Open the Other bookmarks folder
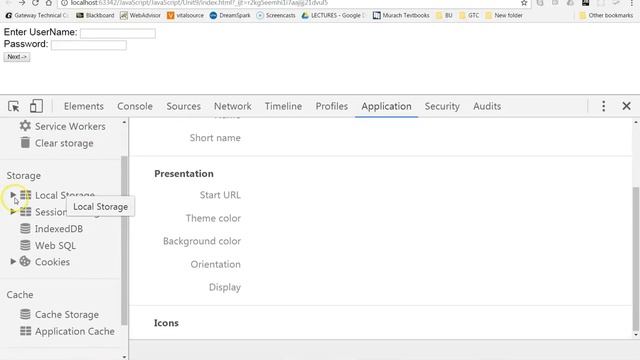The width and height of the screenshot is (640, 360). 606,15
